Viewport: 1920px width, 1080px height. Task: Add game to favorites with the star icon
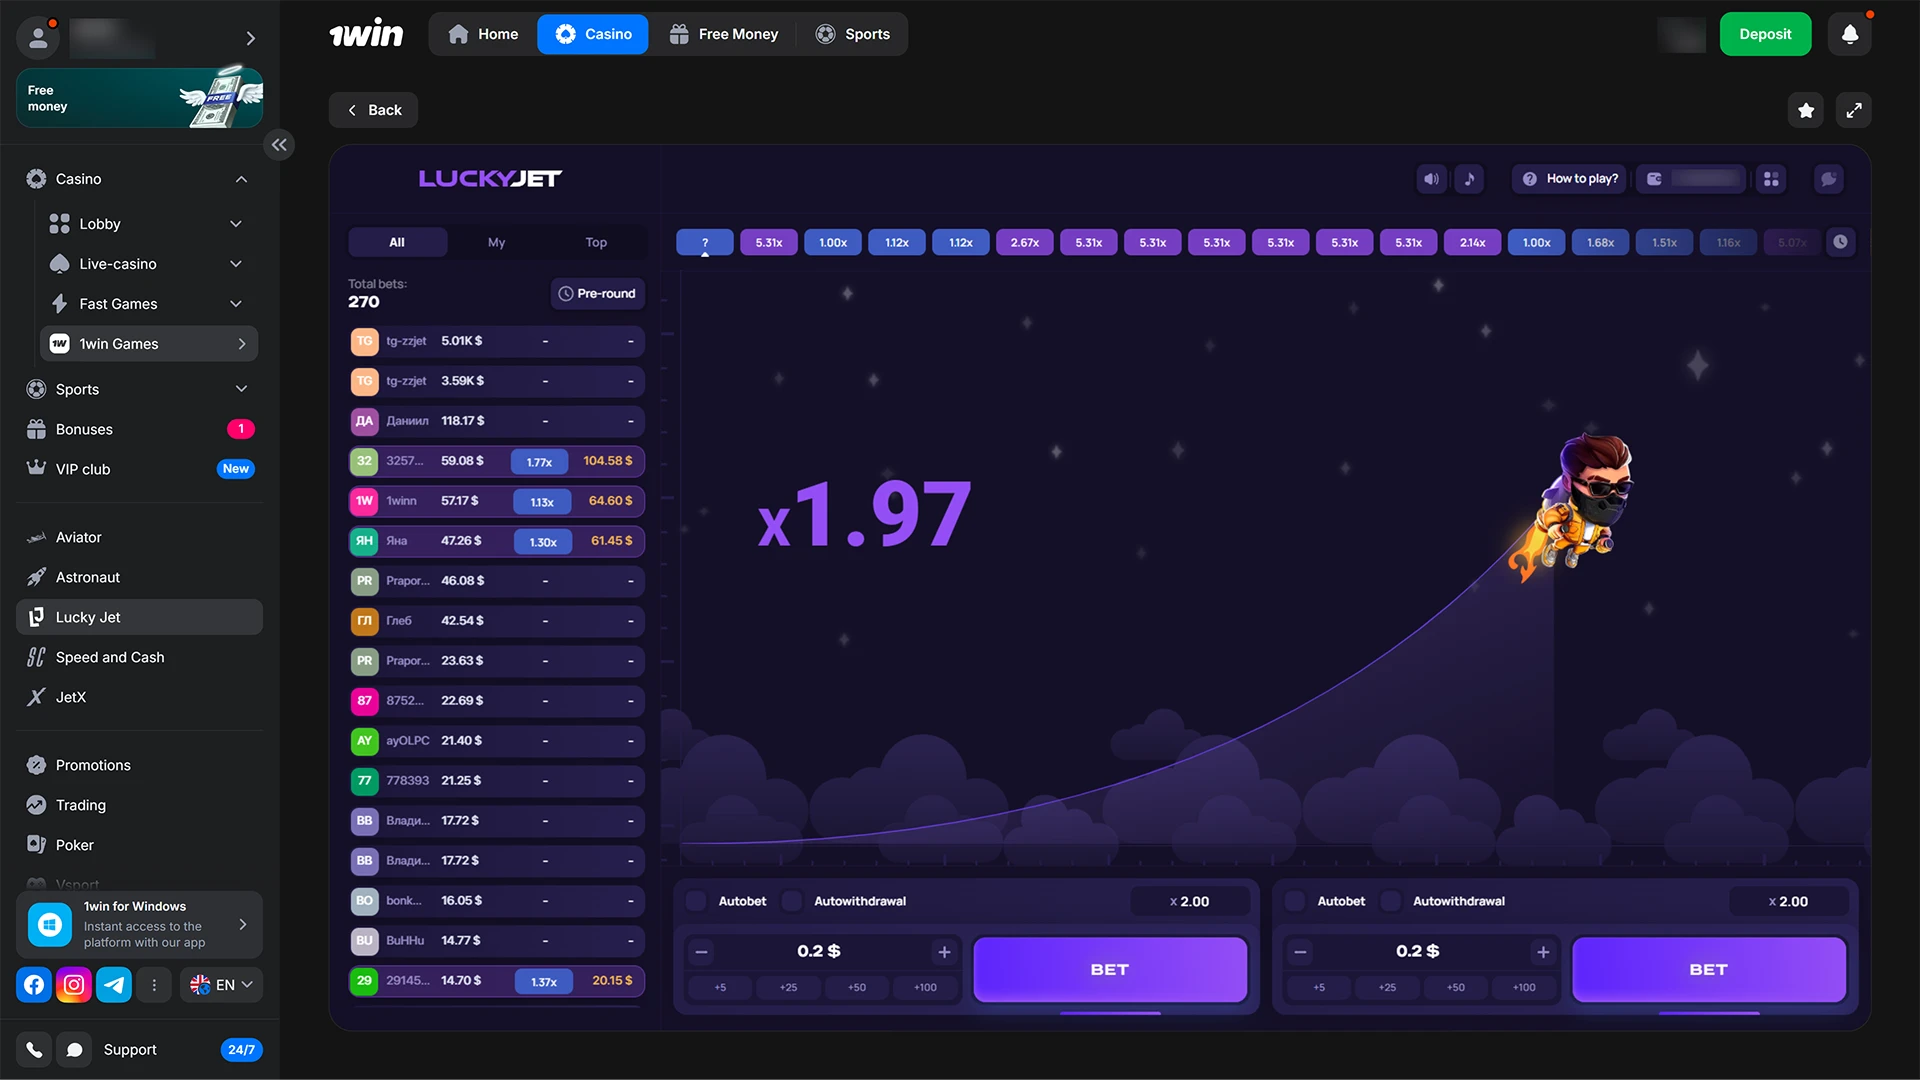click(1806, 110)
